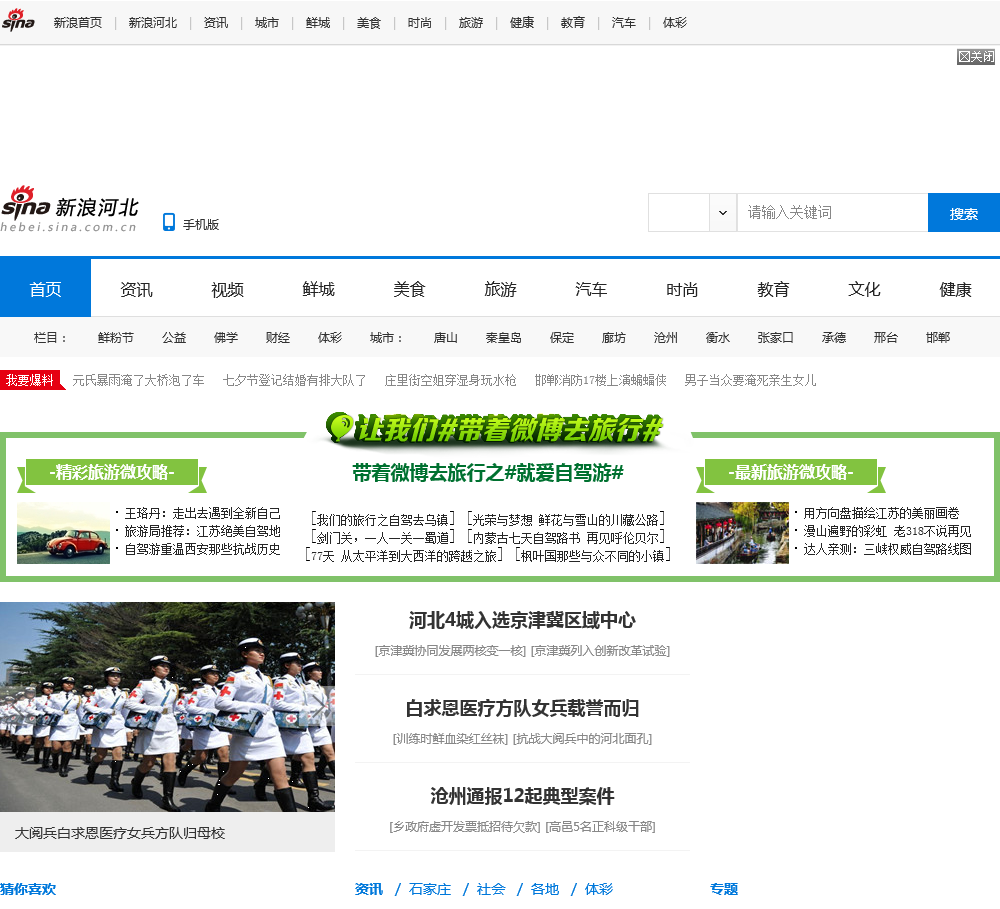Screen dimensions: 1000x909
Task: Open the 佛学 column link
Action: tap(226, 337)
